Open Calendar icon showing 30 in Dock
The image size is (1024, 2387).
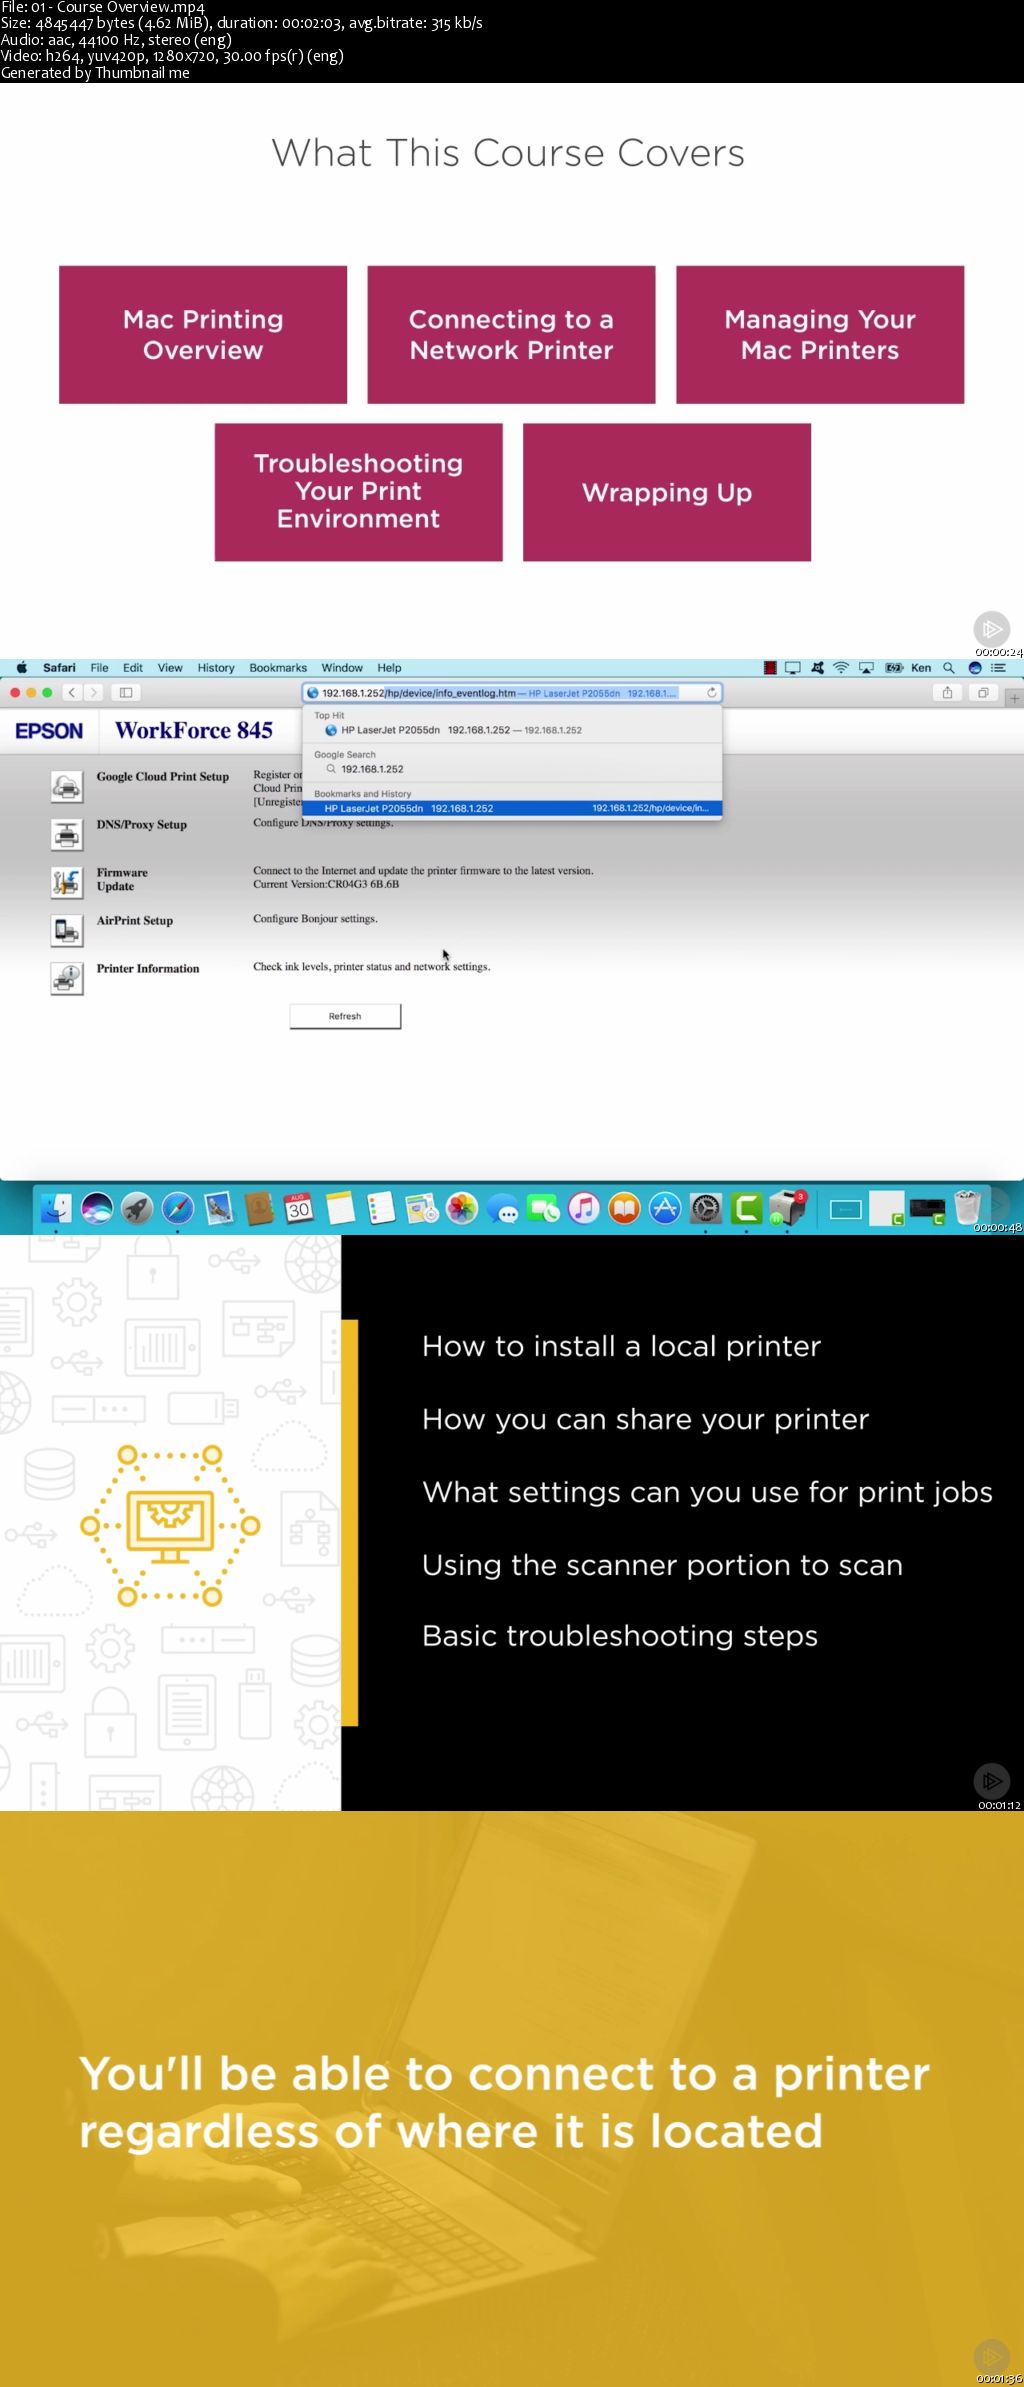(299, 1209)
